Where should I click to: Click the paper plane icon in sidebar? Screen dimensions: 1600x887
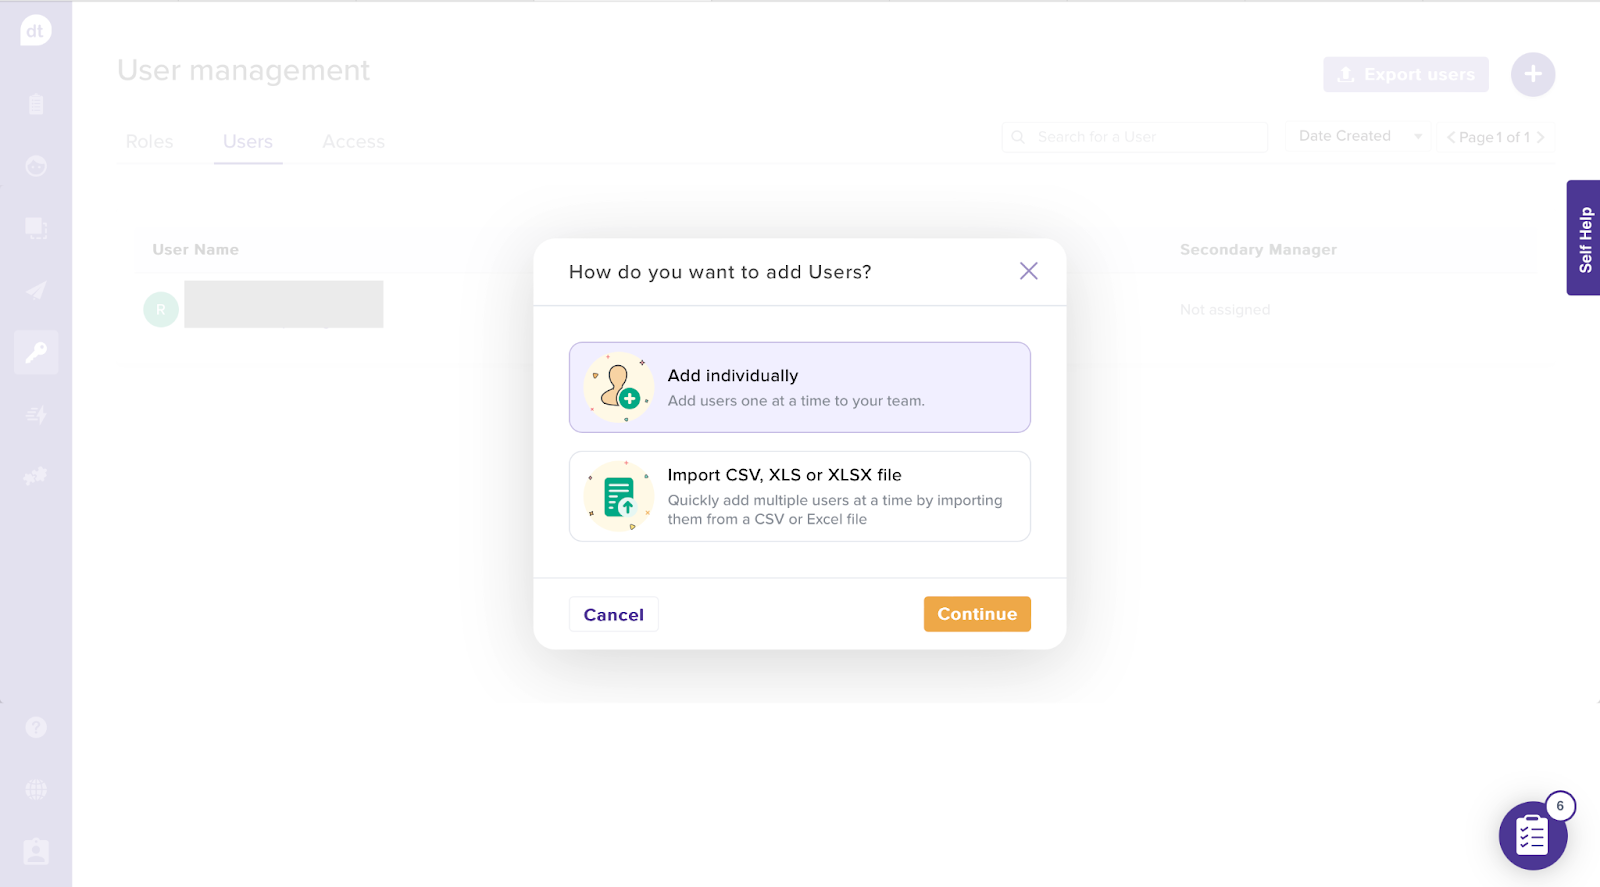36,290
